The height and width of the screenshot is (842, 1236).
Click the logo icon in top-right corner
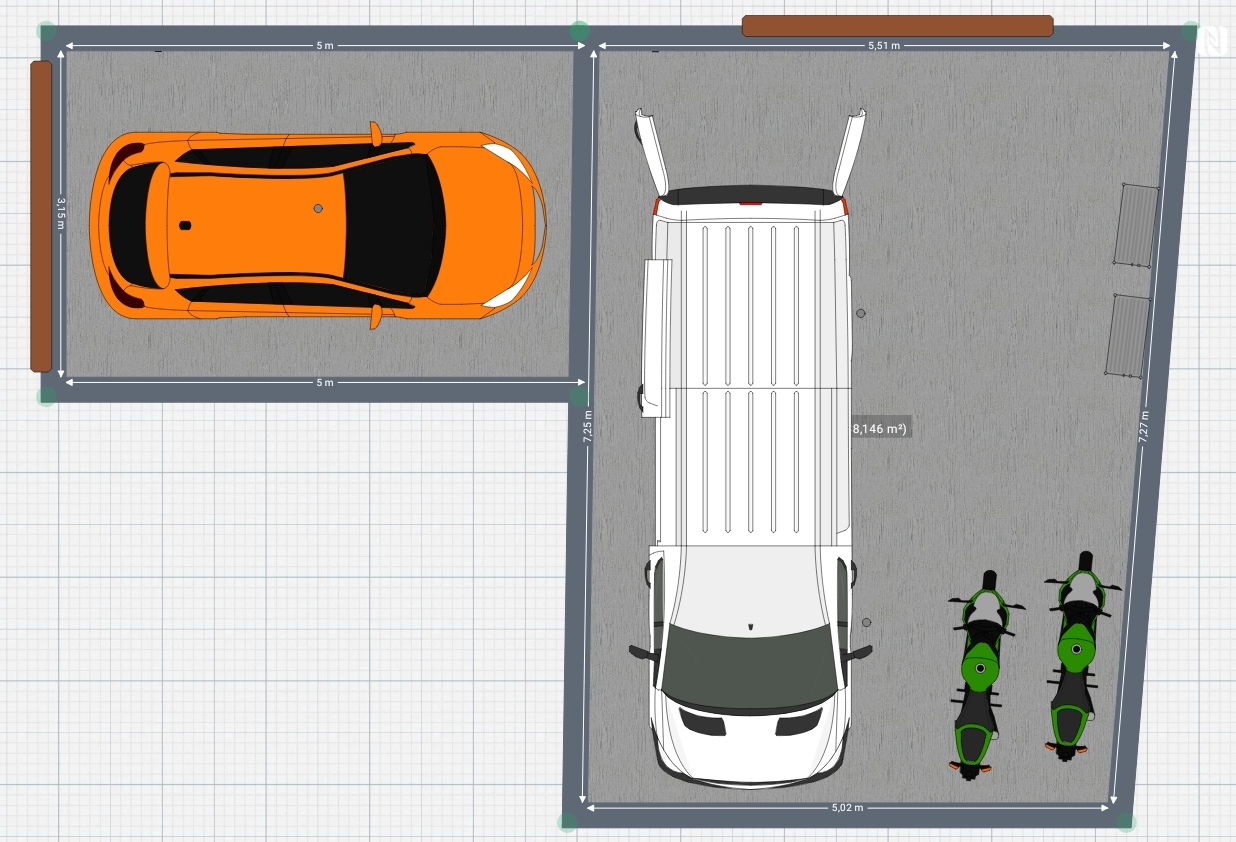(x=1212, y=40)
